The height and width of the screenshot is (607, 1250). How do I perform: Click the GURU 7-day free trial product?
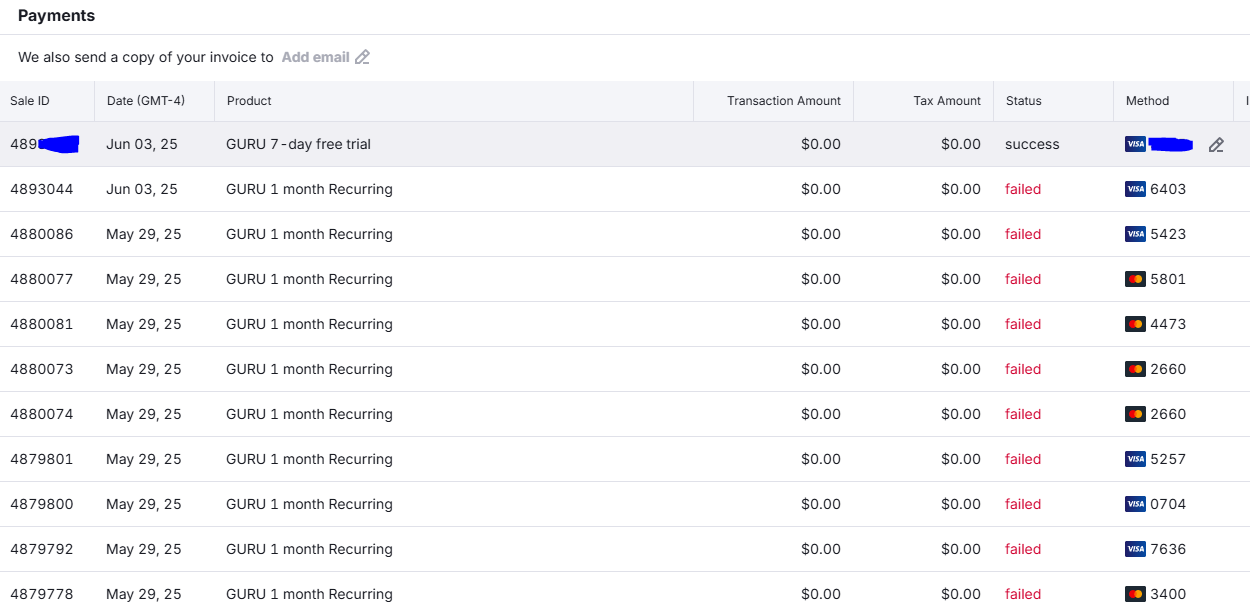coord(298,144)
